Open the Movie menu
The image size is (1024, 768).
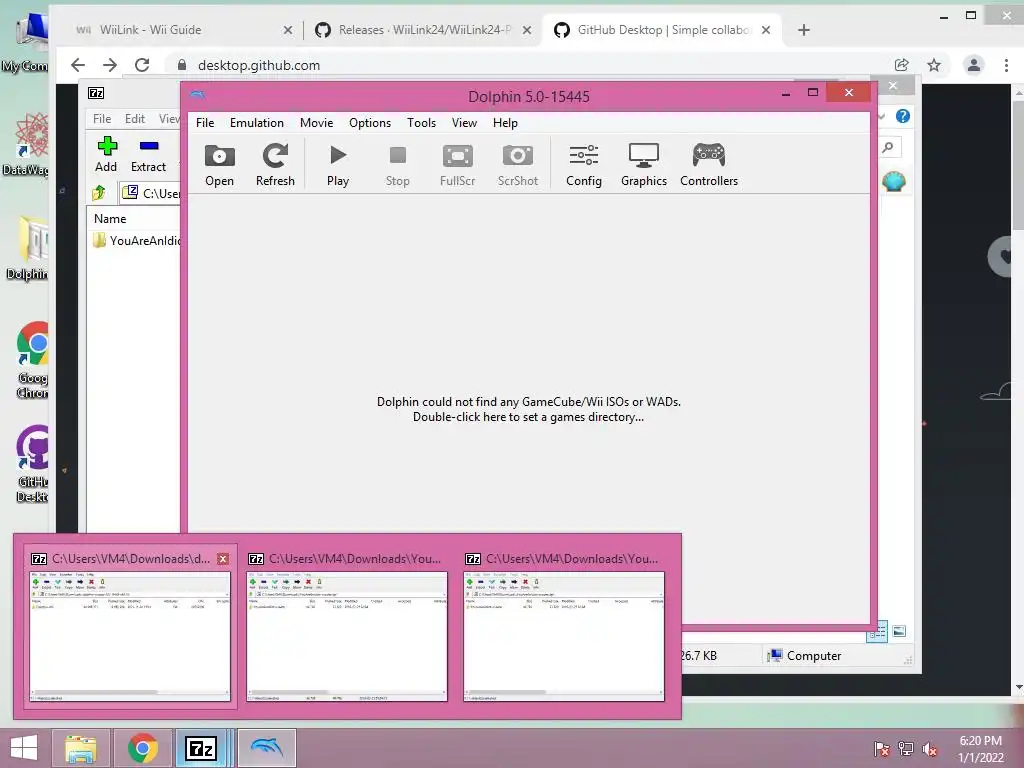pos(317,123)
